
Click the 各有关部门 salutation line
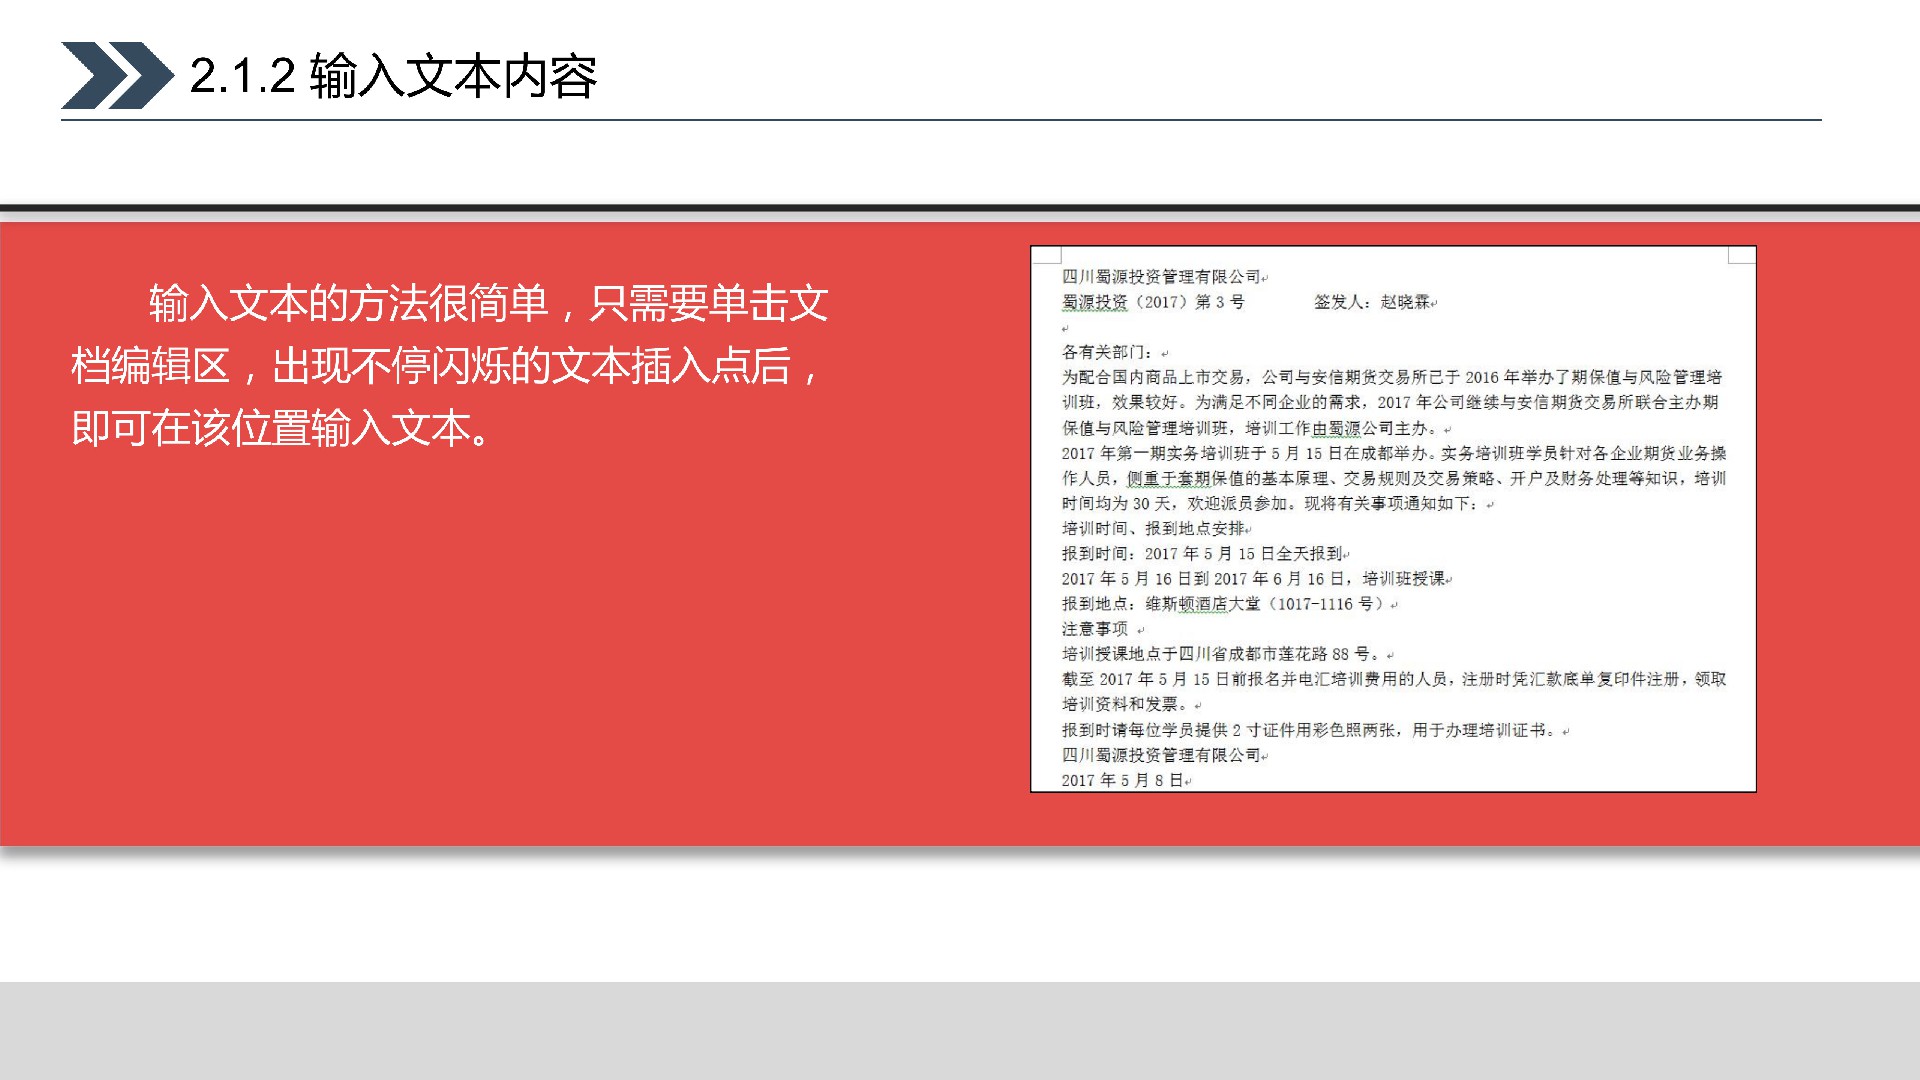tap(1108, 352)
